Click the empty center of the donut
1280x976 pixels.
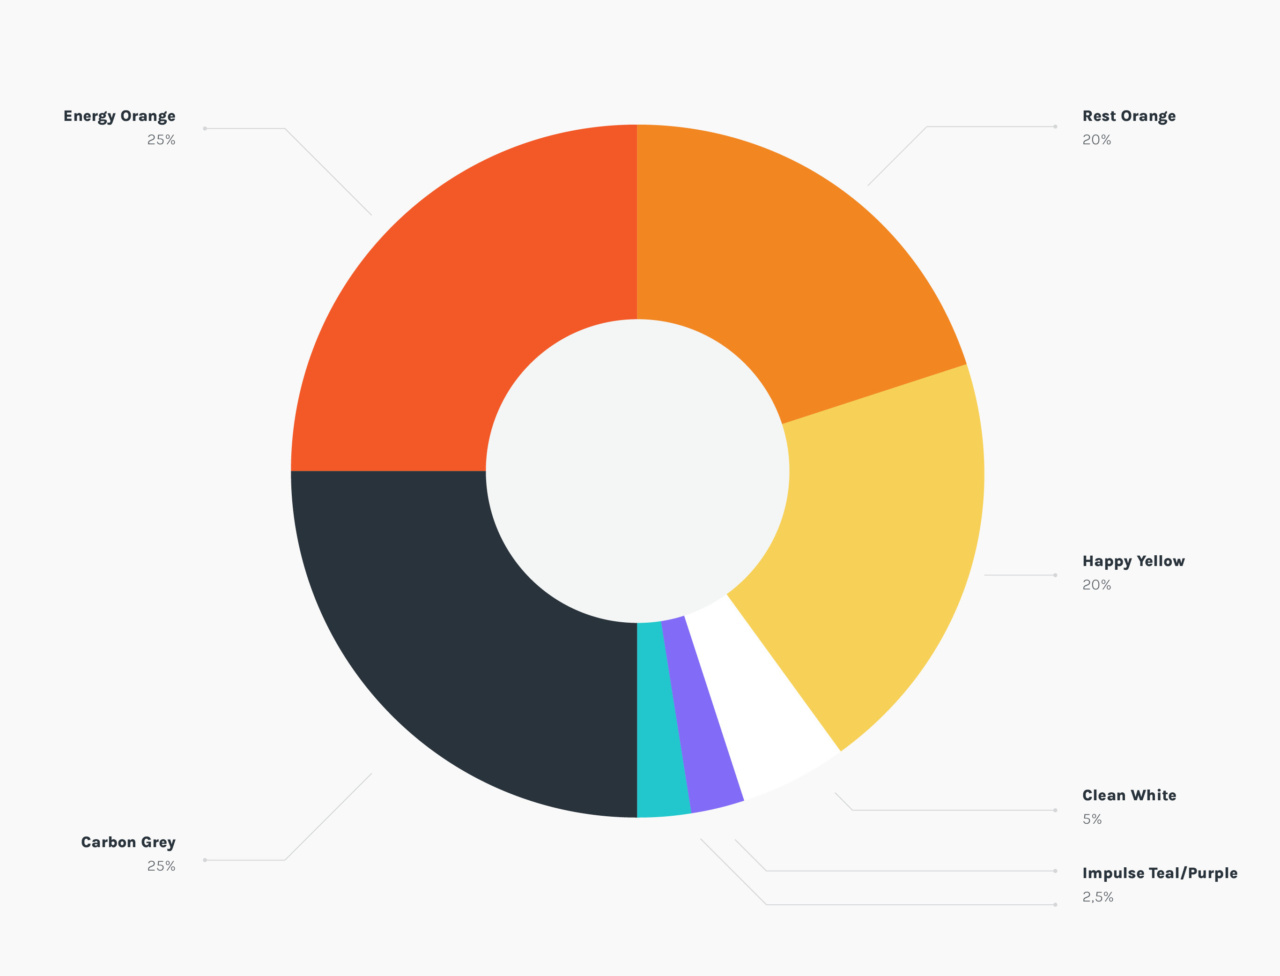(x=637, y=471)
